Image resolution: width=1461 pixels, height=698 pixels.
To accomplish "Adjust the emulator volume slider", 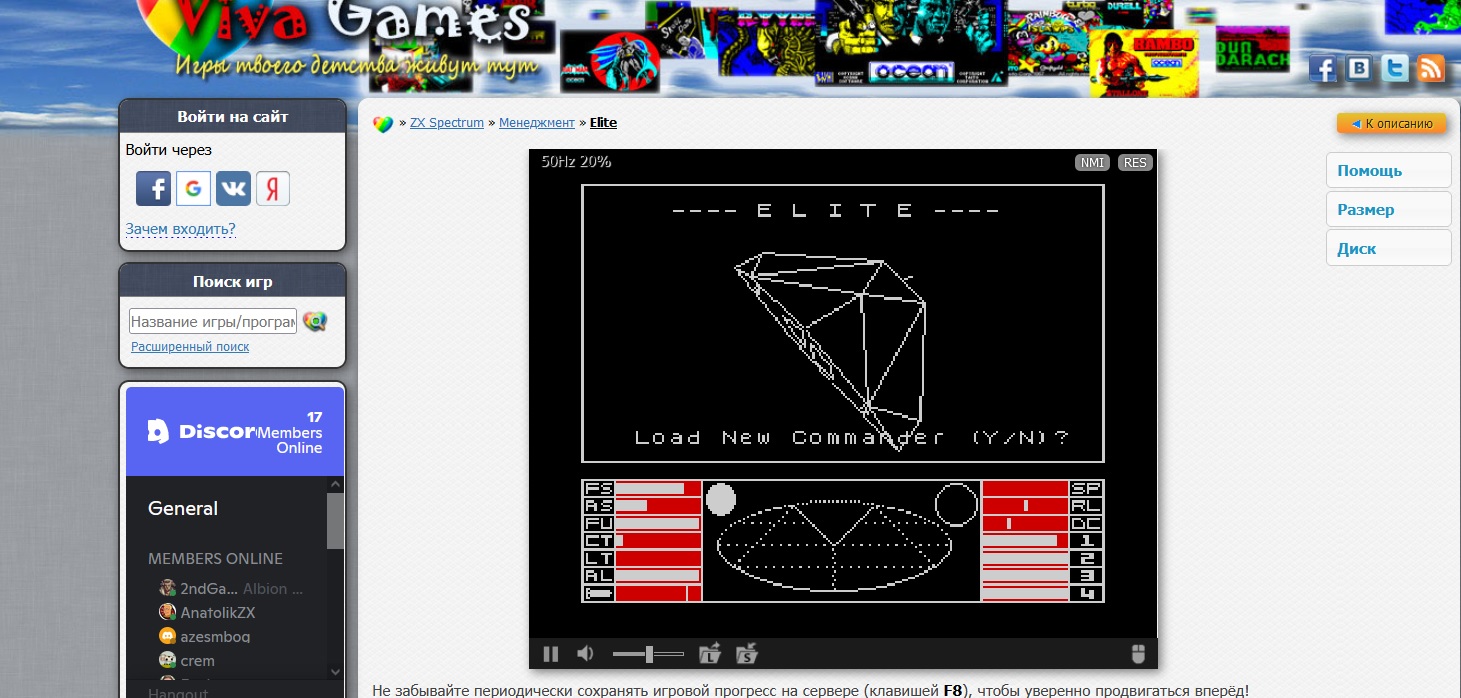I will tap(648, 654).
